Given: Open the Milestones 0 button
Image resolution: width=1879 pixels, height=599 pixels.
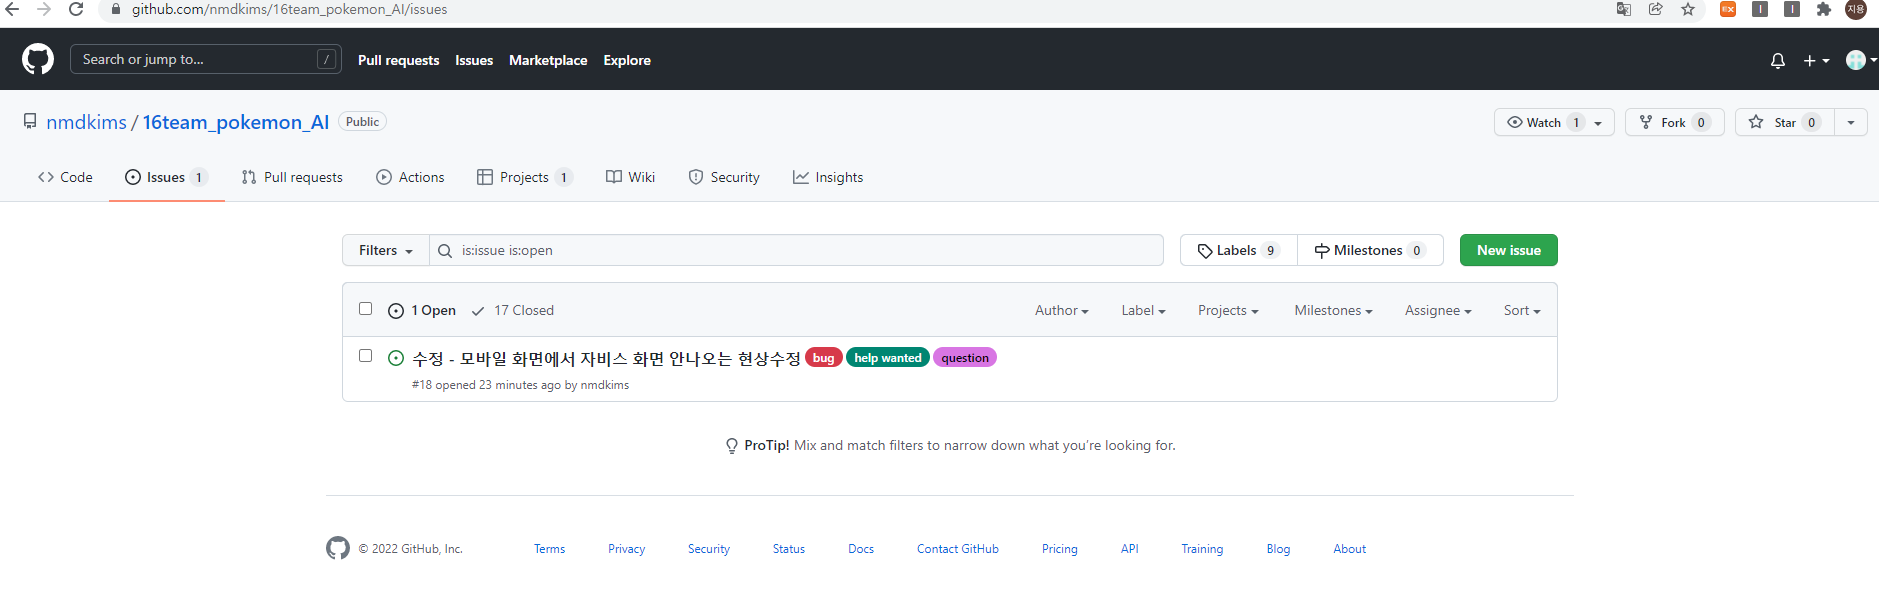Looking at the screenshot, I should [x=1370, y=250].
